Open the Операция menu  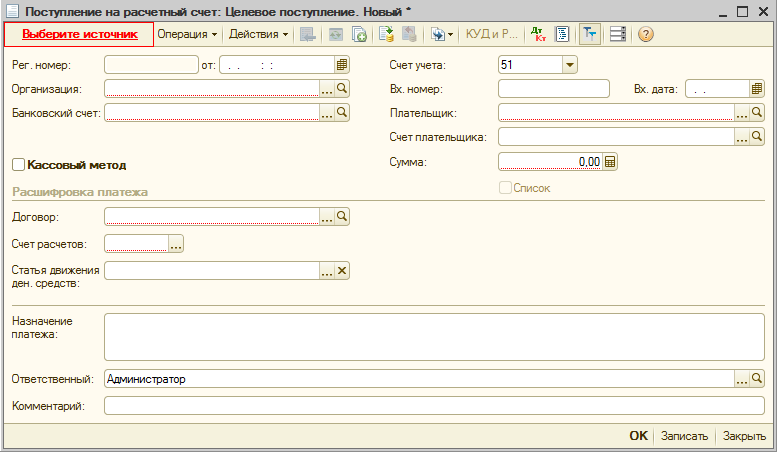[x=187, y=34]
